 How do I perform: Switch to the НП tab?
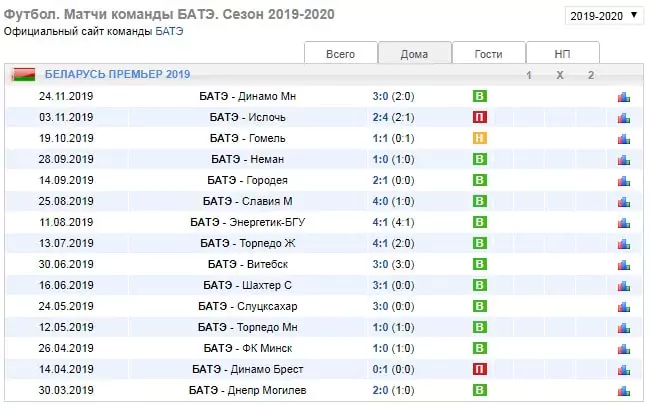coord(563,53)
